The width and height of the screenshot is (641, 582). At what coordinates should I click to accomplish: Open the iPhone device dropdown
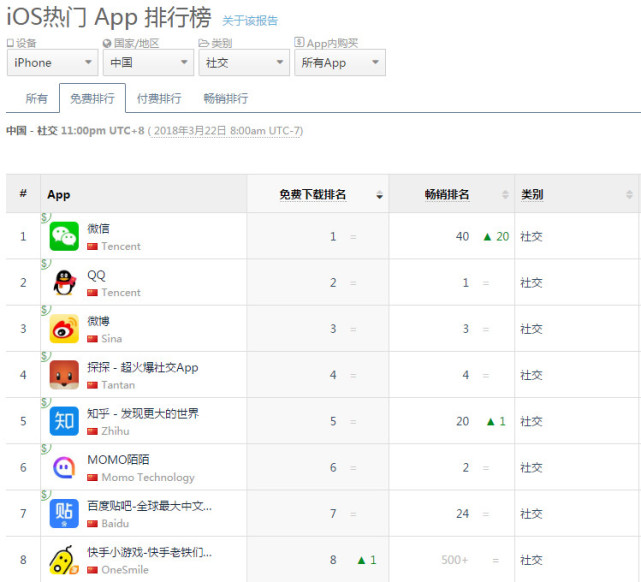point(52,63)
